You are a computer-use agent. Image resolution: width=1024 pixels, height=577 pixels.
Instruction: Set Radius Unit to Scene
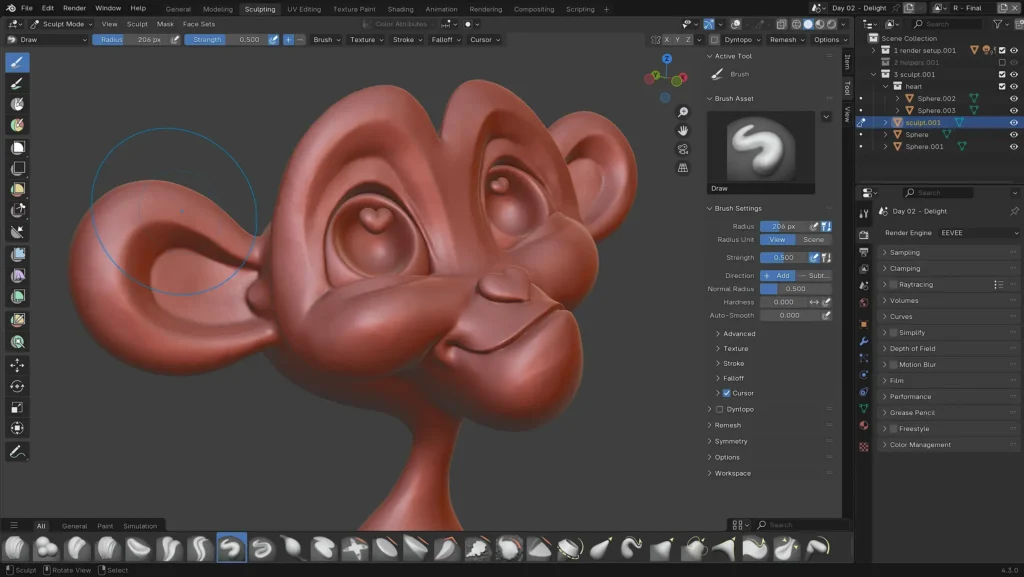(814, 240)
